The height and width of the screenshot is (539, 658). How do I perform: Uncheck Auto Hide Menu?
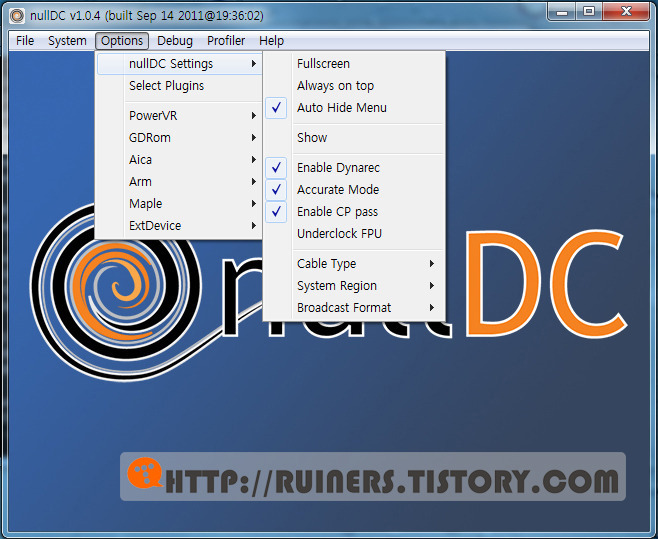pos(354,108)
